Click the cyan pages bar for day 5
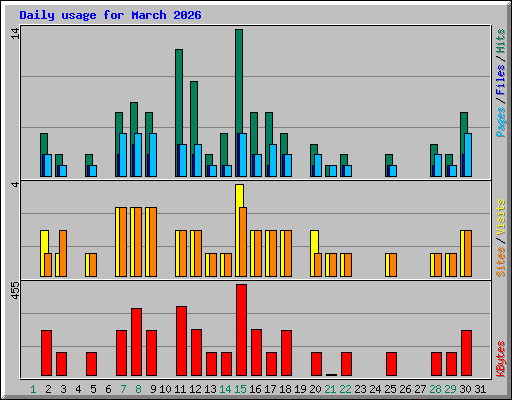512x400 pixels. point(93,171)
